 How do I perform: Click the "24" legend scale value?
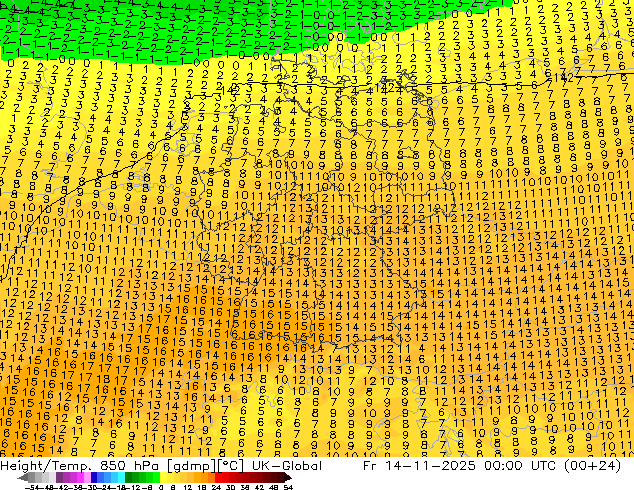[x=216, y=488]
